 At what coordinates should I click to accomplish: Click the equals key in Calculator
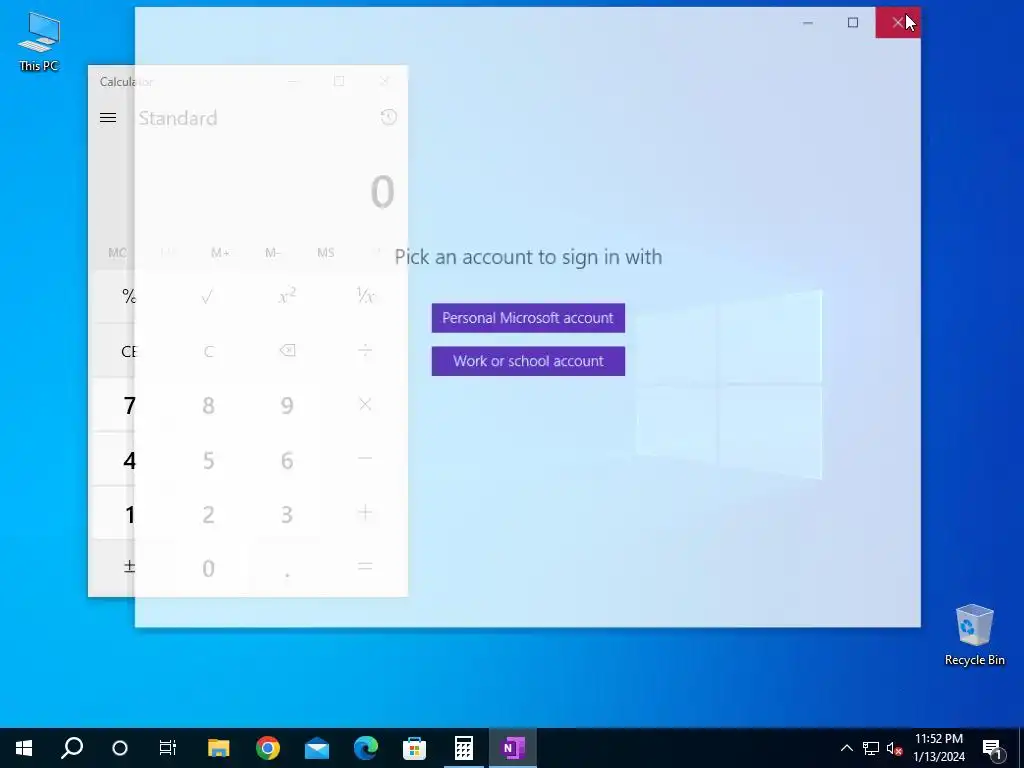pos(365,568)
